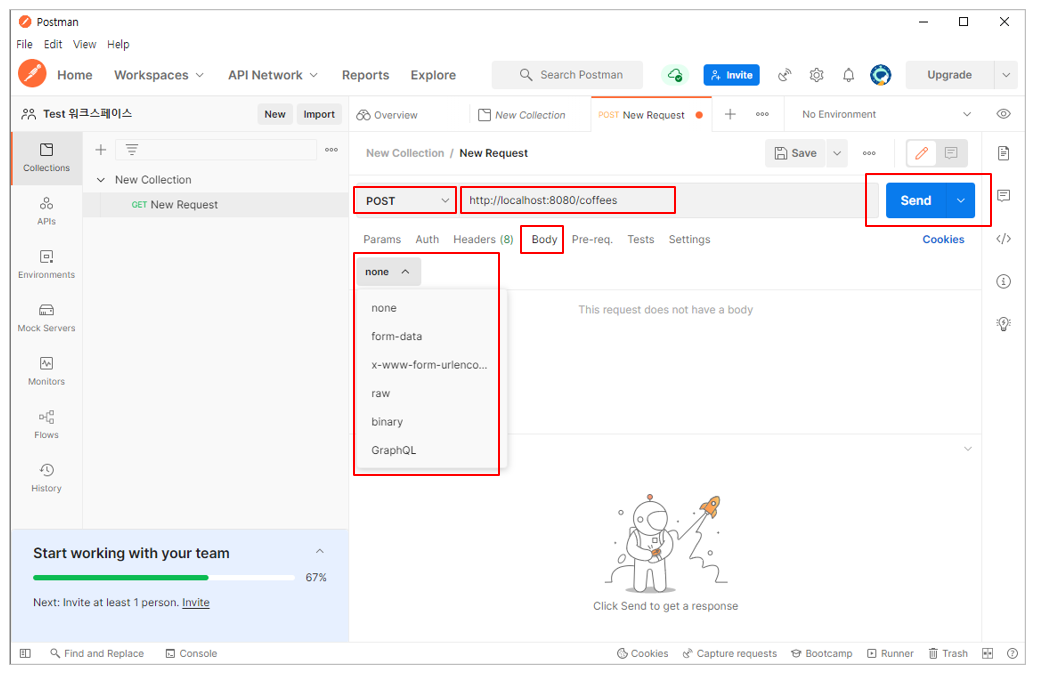Image resolution: width=1039 pixels, height=678 pixels.
Task: Open the Comments icon in right sidebar
Action: pyautogui.click(x=1003, y=196)
